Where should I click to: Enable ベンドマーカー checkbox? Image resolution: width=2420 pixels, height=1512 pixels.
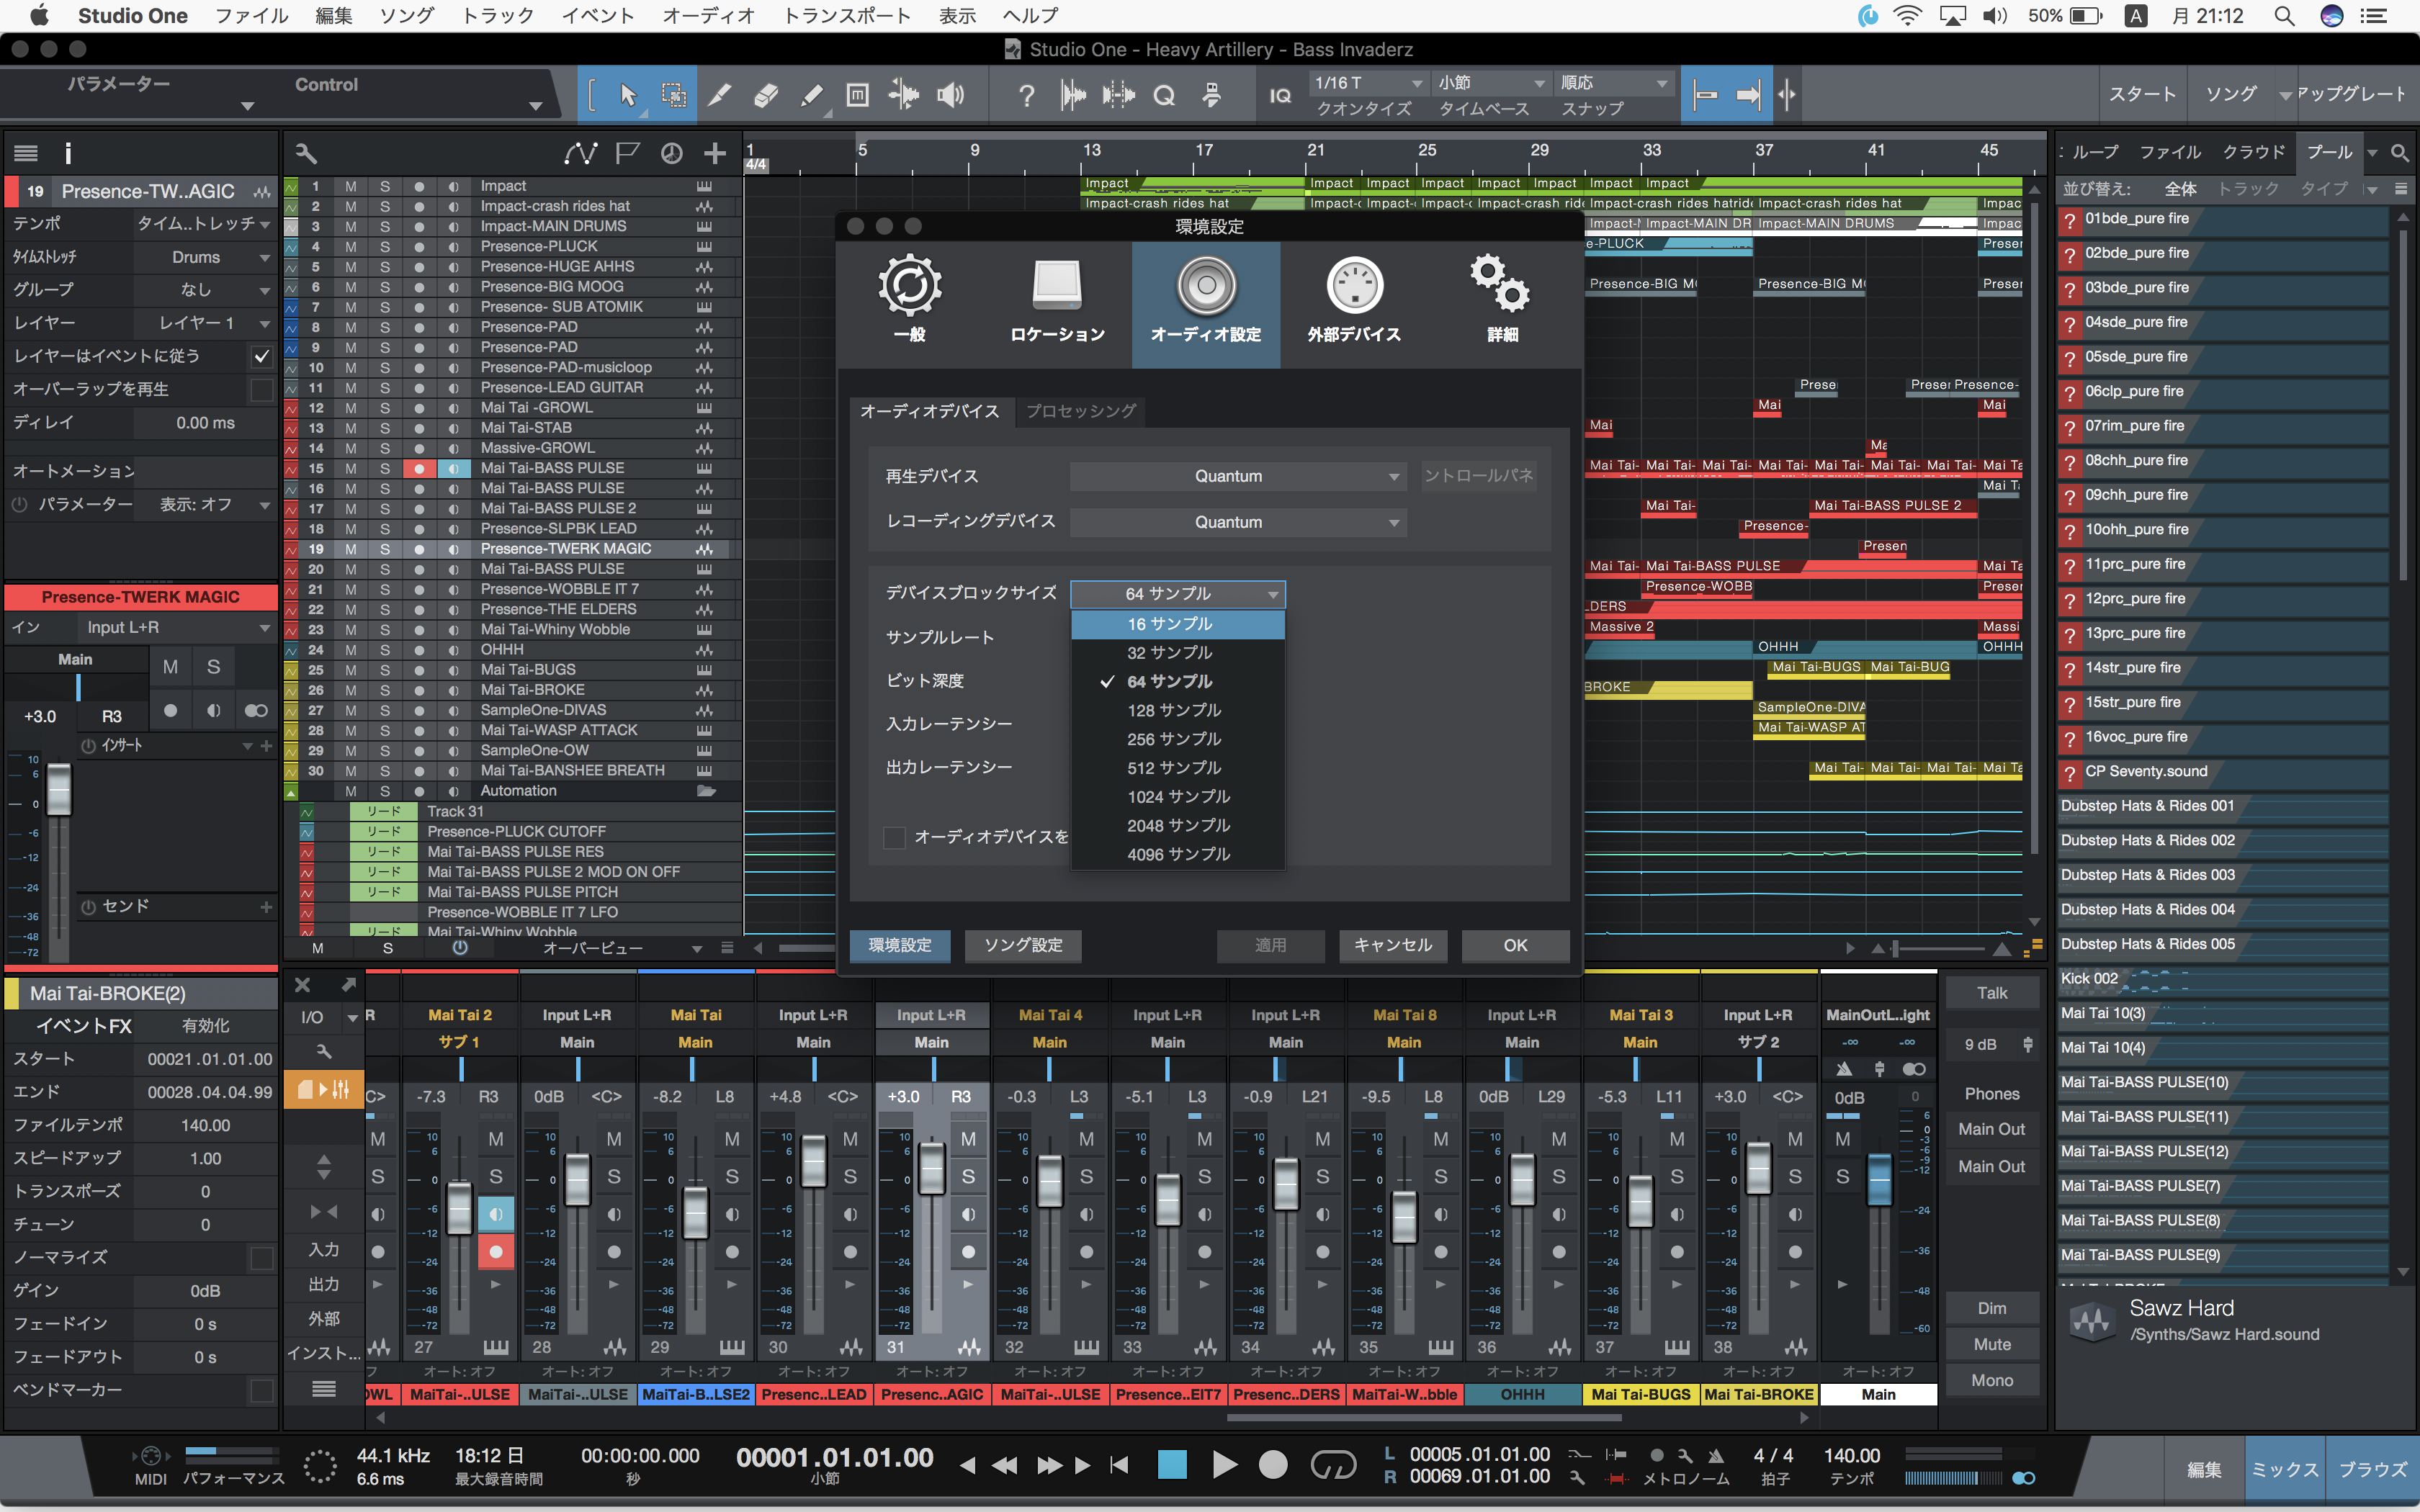[x=261, y=1390]
